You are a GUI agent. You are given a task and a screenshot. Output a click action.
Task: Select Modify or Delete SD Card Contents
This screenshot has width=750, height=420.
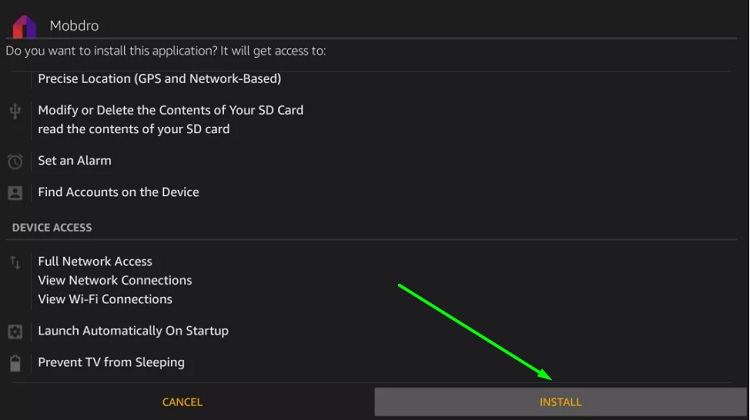click(170, 110)
